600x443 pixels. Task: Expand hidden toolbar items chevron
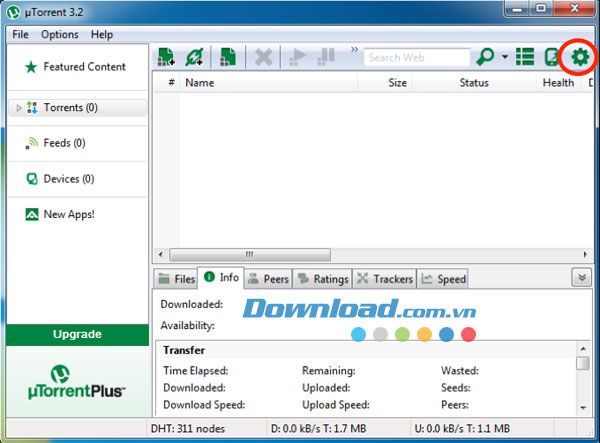pyautogui.click(x=355, y=49)
